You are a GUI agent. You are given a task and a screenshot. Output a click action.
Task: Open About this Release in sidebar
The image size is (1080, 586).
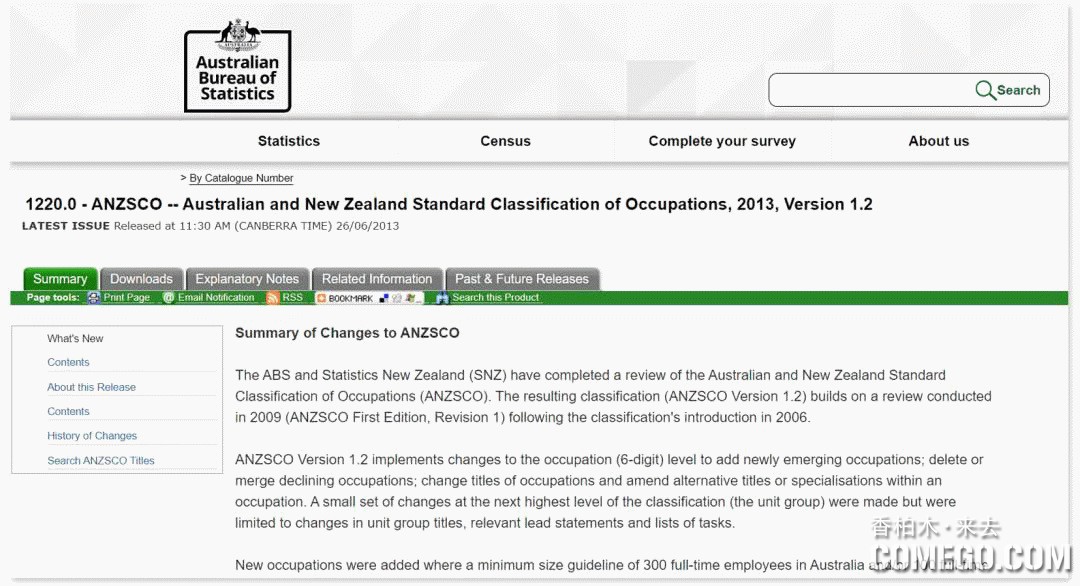pyautogui.click(x=91, y=387)
